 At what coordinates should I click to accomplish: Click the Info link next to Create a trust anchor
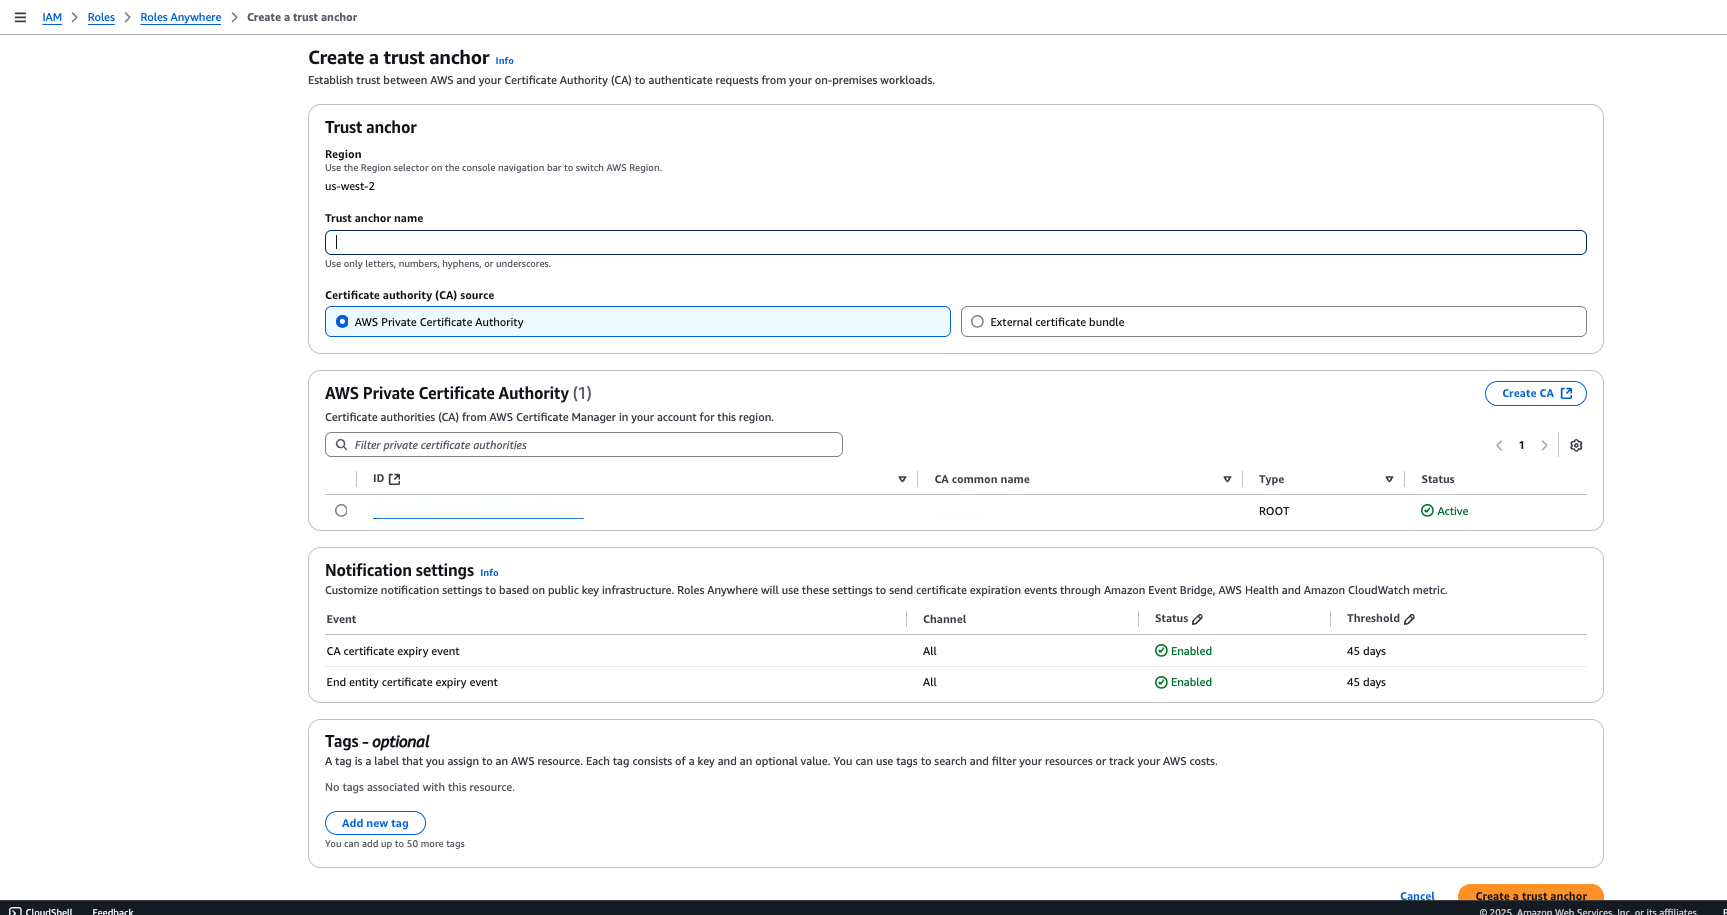point(504,60)
